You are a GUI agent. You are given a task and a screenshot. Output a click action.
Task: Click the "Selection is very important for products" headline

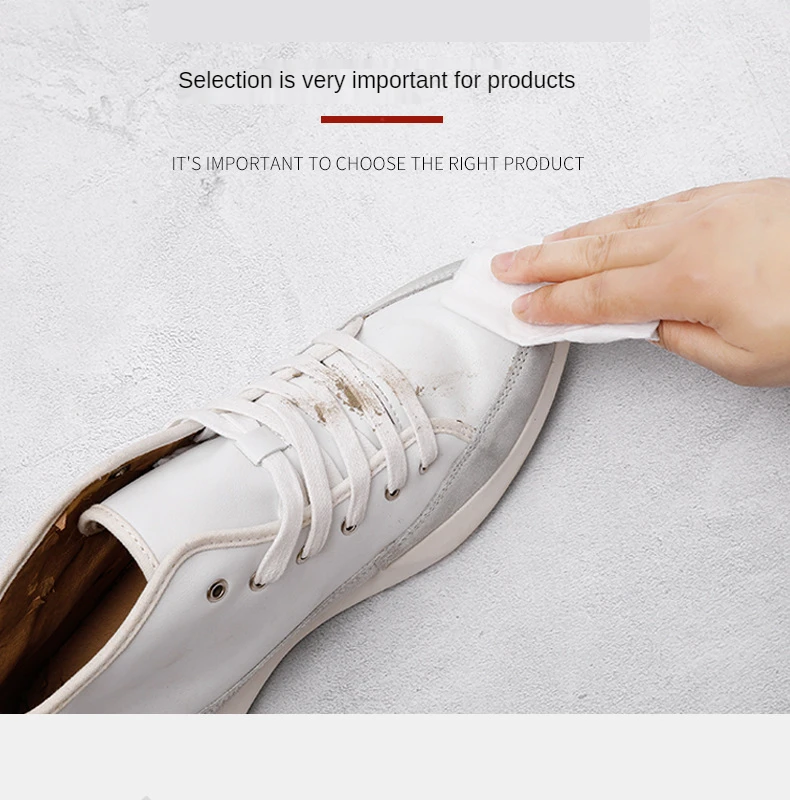(x=377, y=81)
